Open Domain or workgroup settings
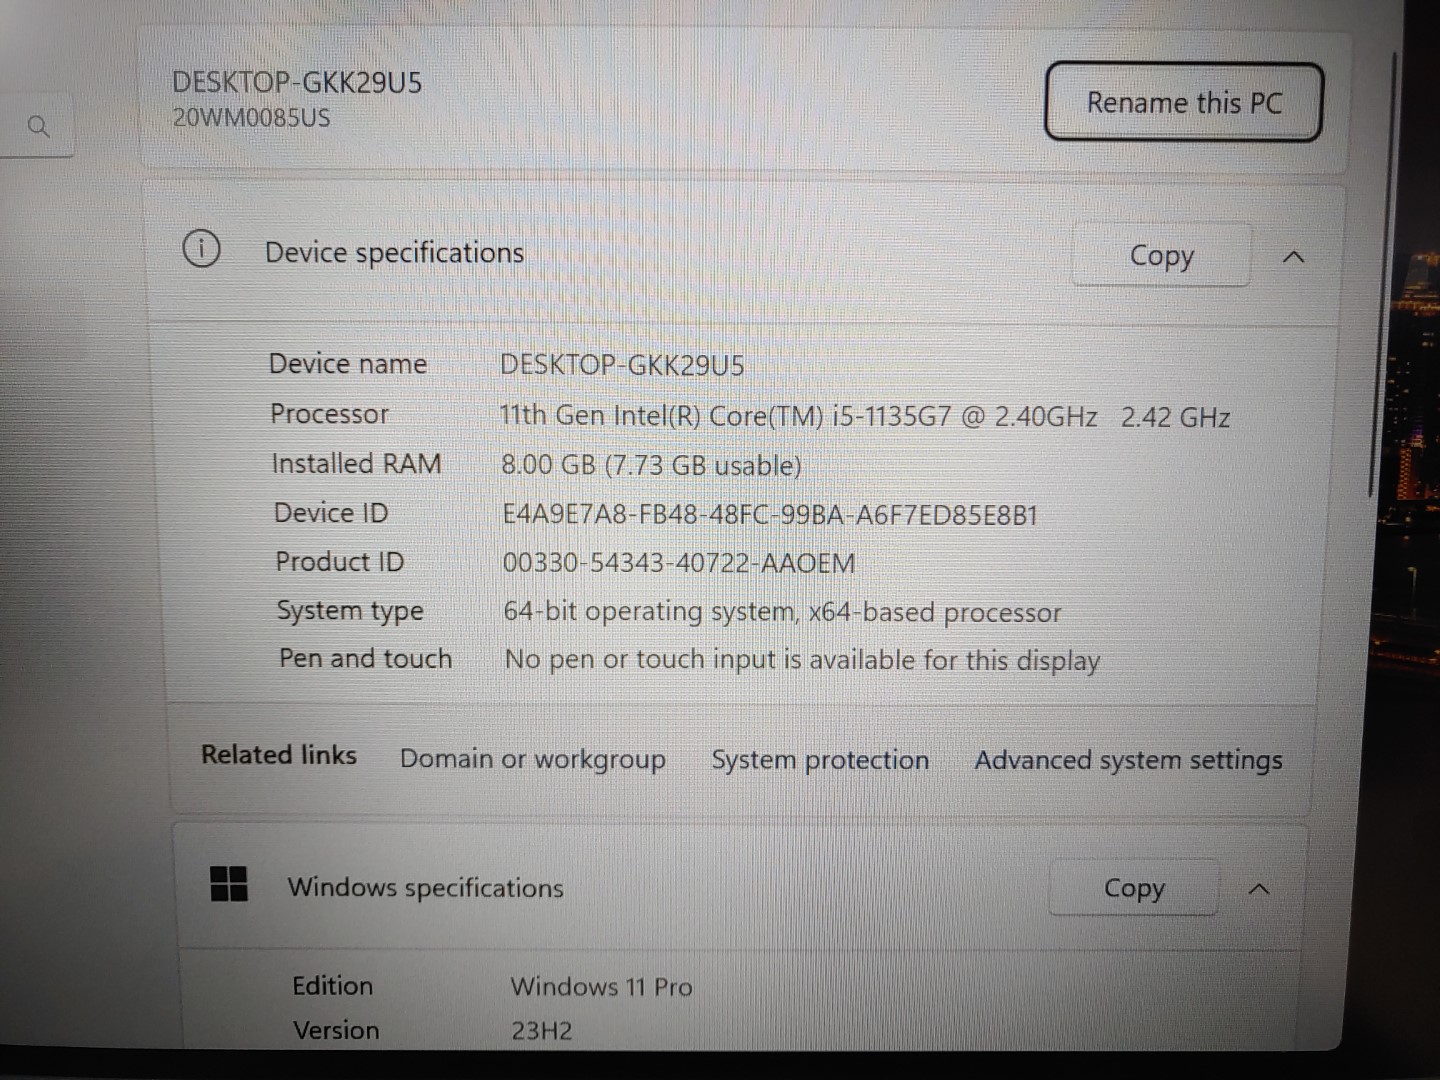The image size is (1440, 1080). pos(533,760)
